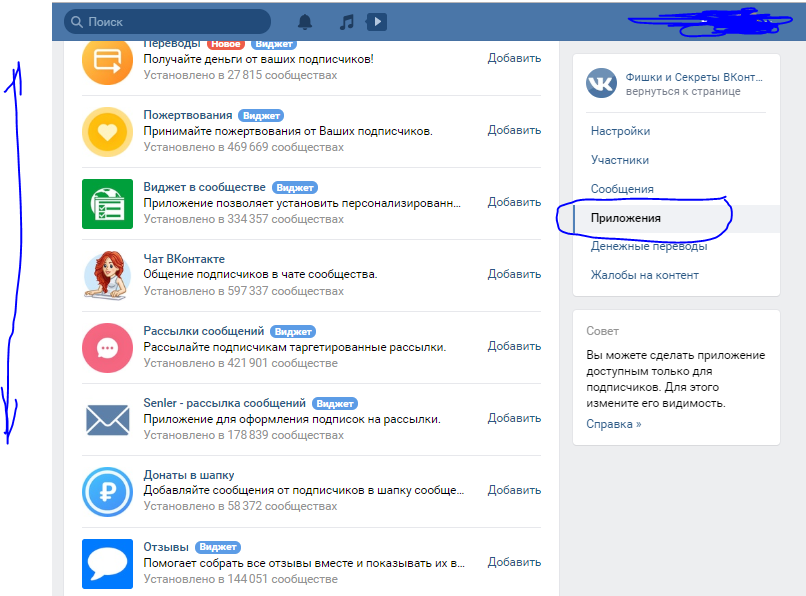Image resolution: width=806 pixels, height=596 pixels.
Task: Open the Пожертвования title link
Action: [188, 115]
